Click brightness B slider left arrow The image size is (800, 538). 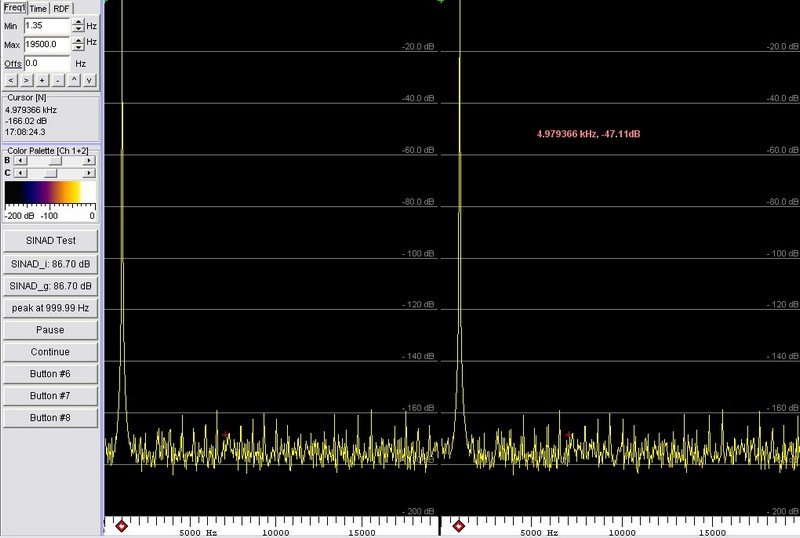(20, 160)
